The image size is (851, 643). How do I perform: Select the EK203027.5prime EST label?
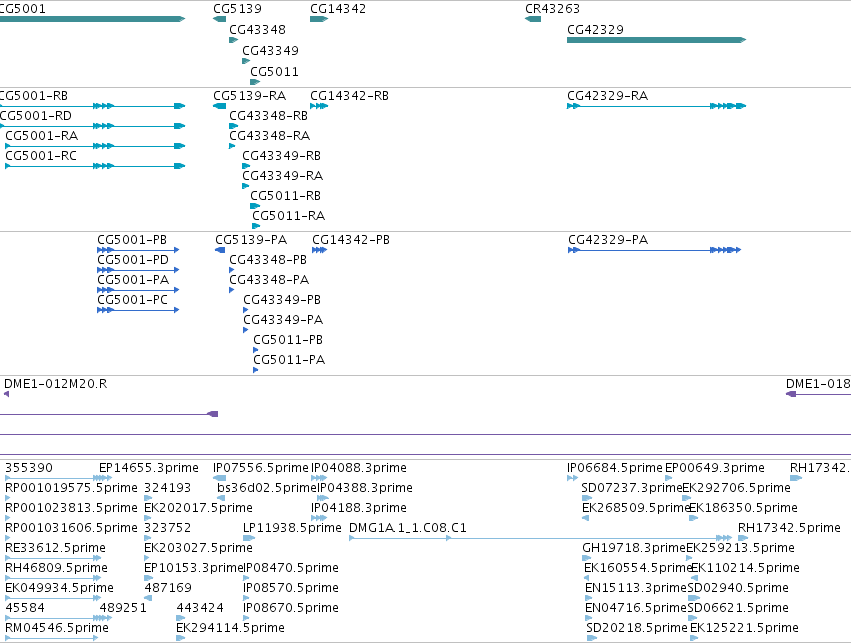click(198, 548)
